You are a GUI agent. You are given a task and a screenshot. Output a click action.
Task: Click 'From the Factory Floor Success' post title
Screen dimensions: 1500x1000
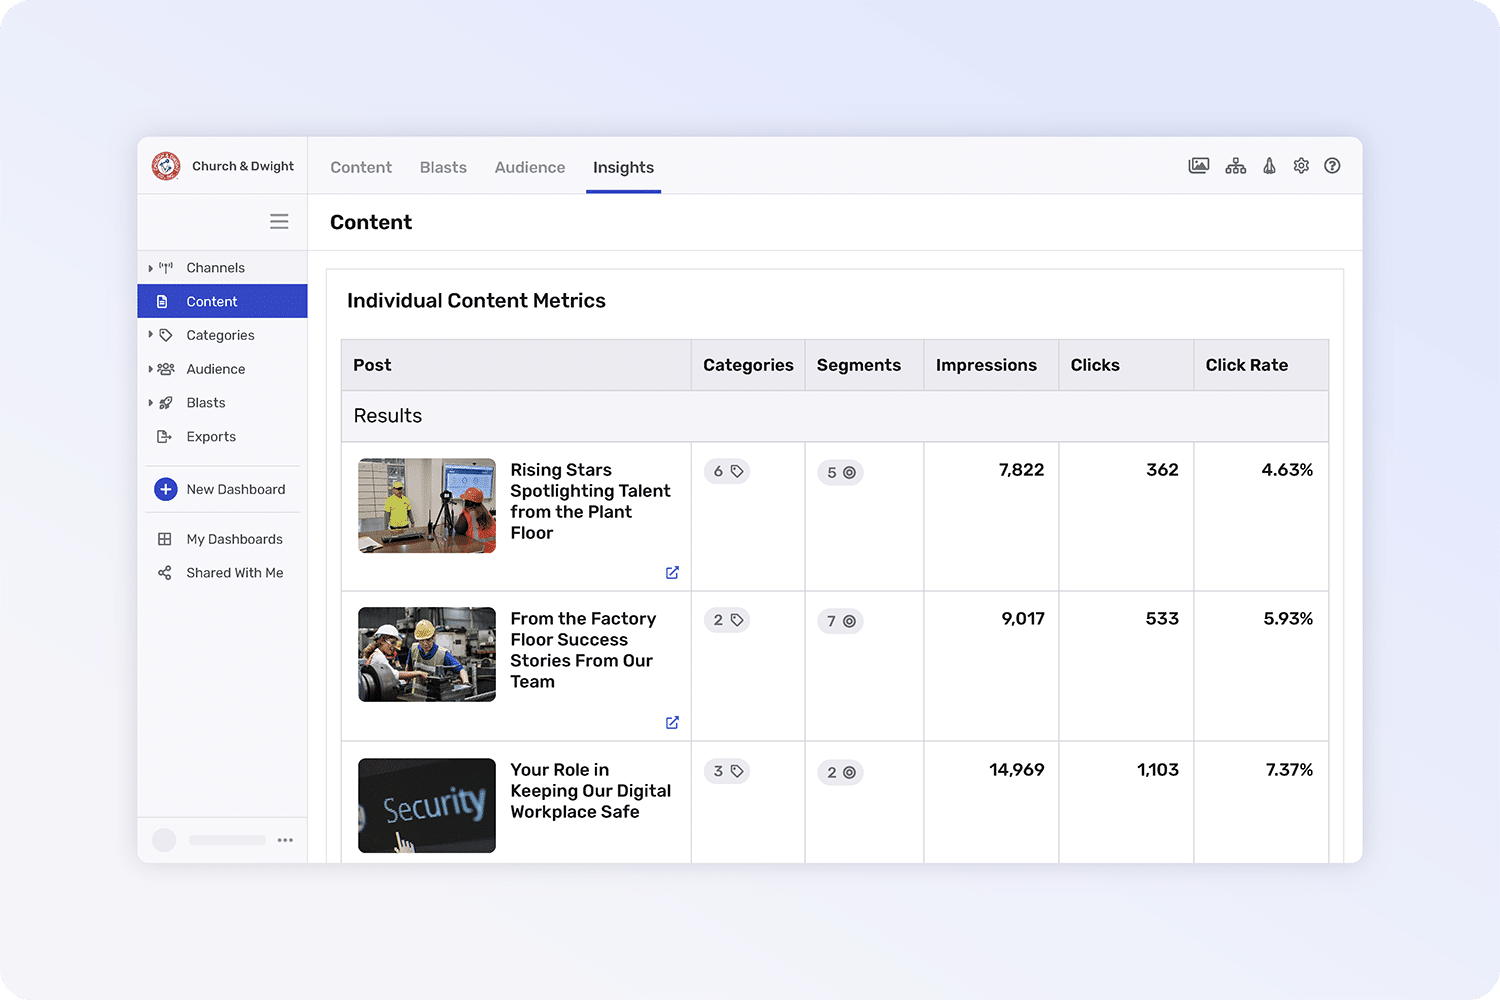583,650
